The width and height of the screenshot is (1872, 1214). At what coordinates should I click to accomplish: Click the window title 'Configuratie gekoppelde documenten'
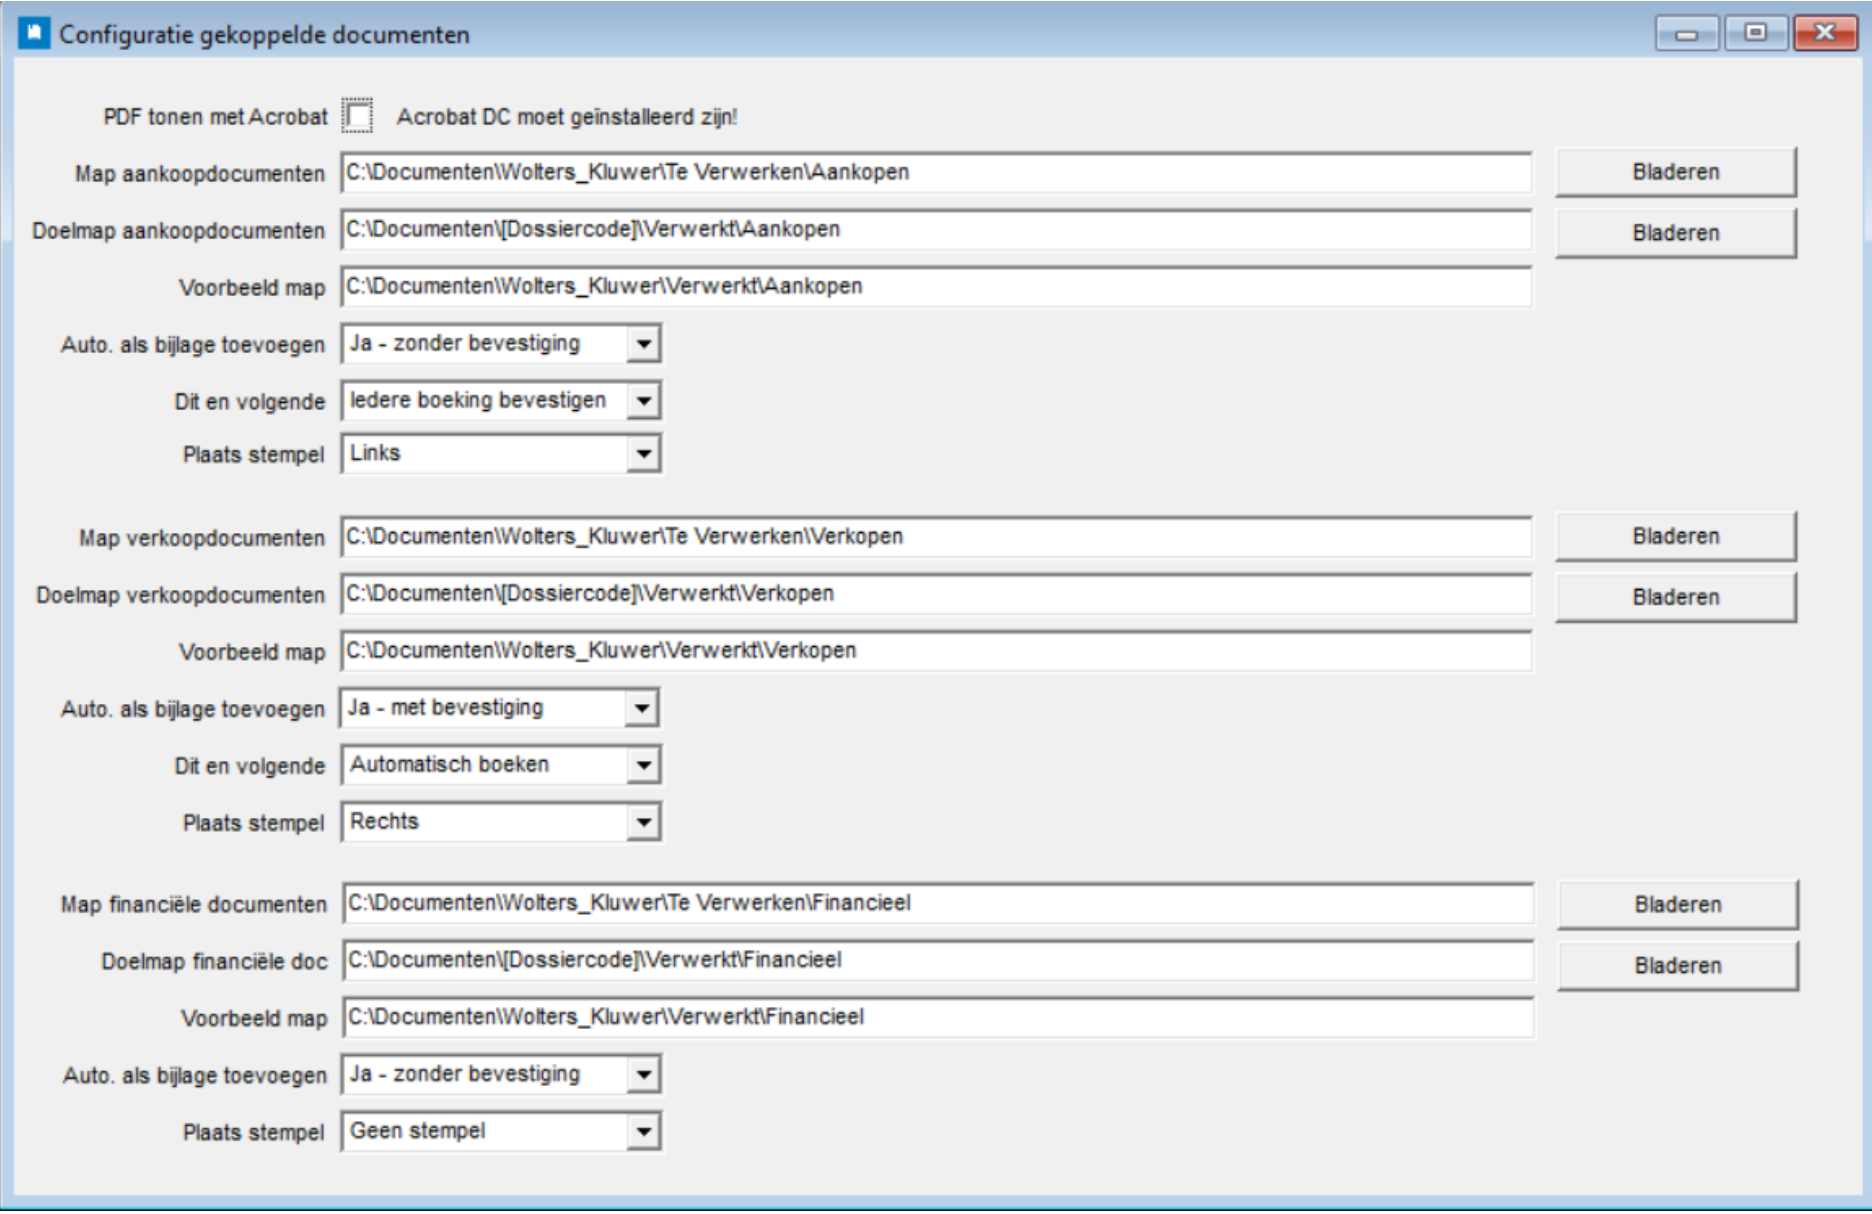pos(264,35)
